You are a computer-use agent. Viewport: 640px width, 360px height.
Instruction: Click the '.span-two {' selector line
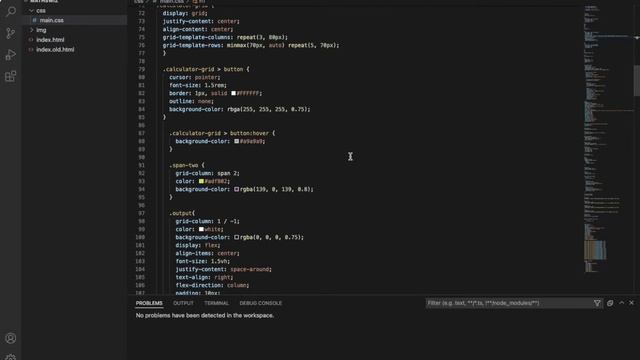187,165
